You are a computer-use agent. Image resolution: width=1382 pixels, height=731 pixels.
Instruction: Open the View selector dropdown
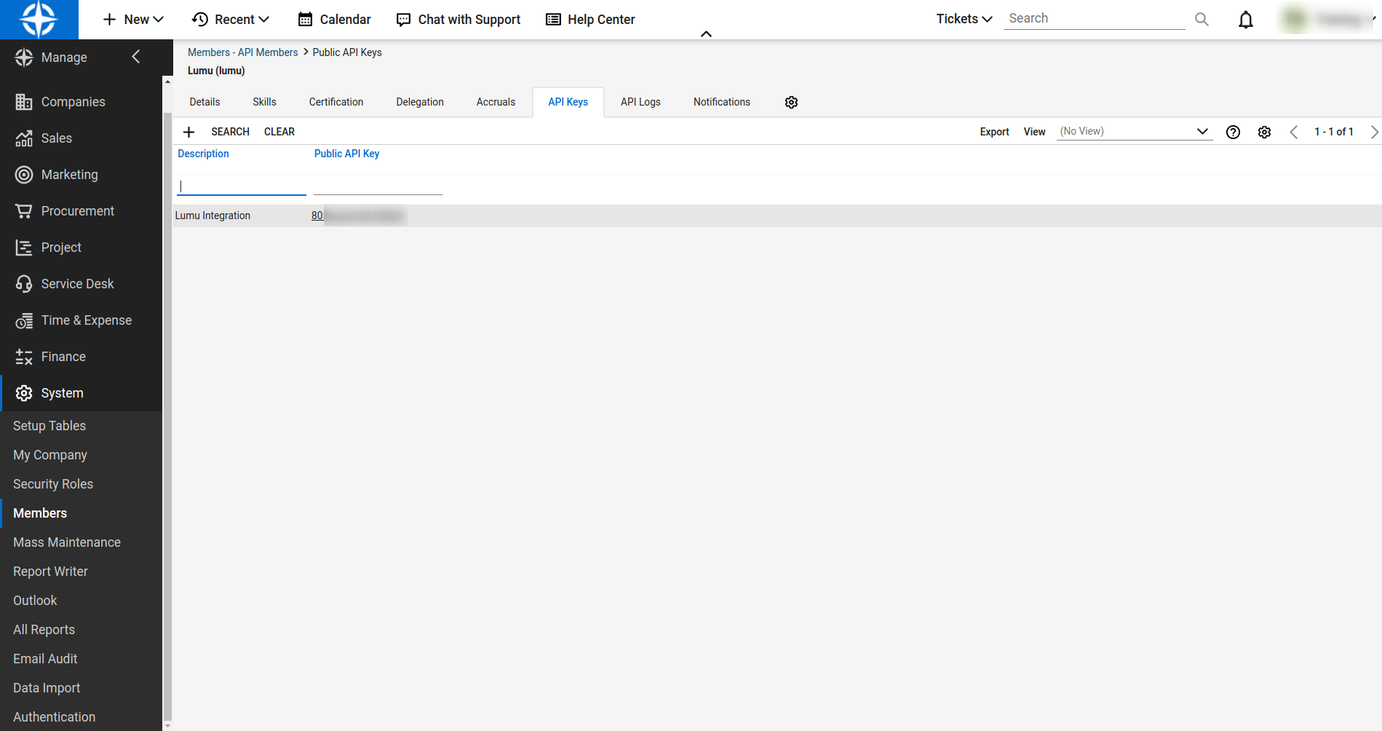1134,132
